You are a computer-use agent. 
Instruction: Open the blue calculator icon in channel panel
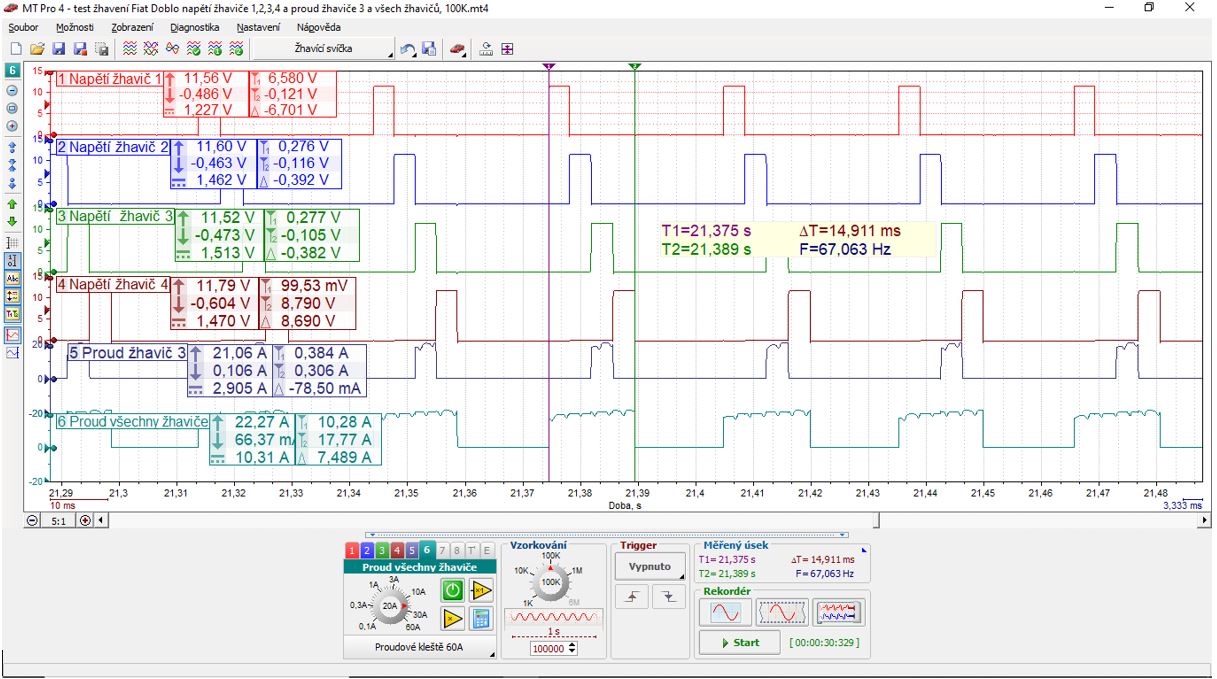point(480,619)
